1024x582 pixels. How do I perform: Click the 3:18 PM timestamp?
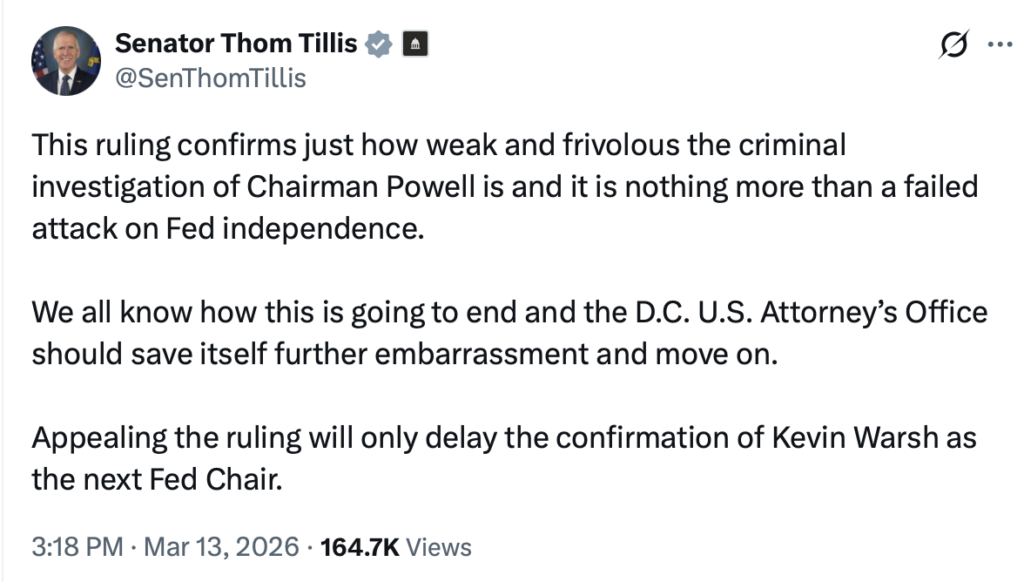tap(78, 547)
